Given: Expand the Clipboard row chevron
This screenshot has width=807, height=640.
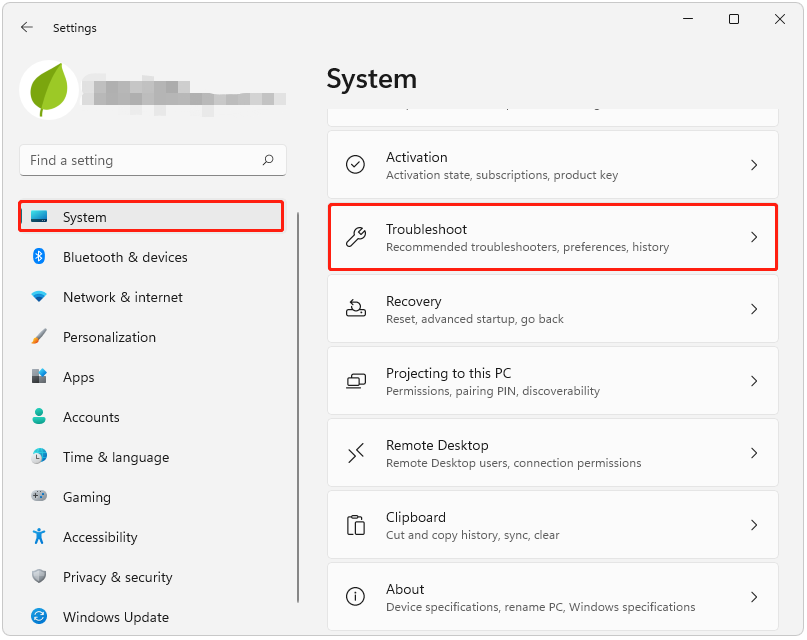Looking at the screenshot, I should point(754,525).
